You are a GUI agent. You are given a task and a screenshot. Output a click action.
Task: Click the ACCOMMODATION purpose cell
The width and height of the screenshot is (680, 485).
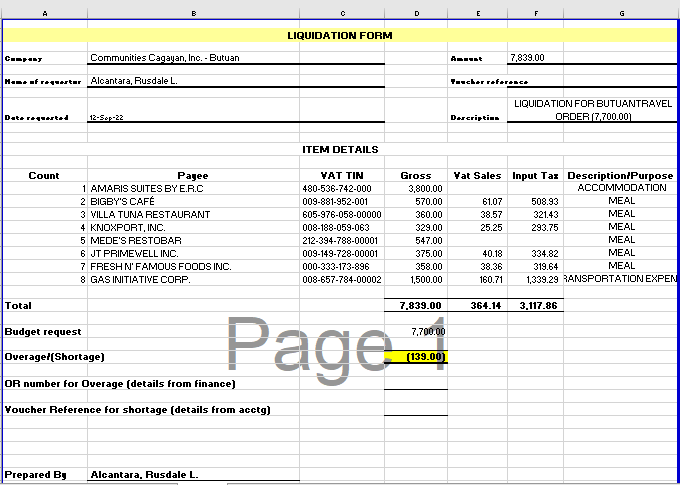621,188
